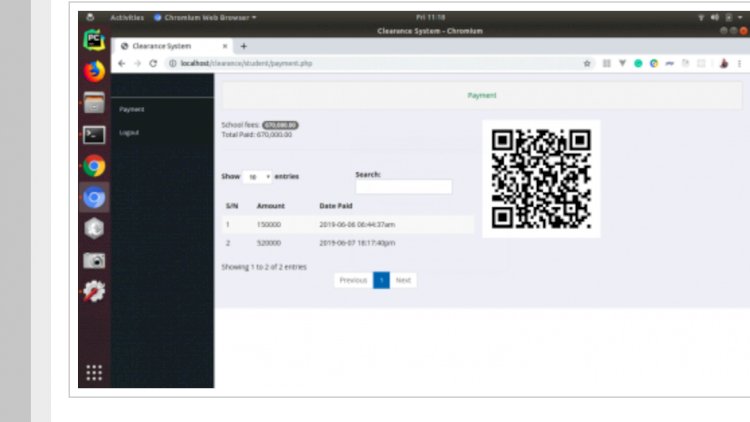
Task: Focus the Search input field
Action: click(x=404, y=187)
